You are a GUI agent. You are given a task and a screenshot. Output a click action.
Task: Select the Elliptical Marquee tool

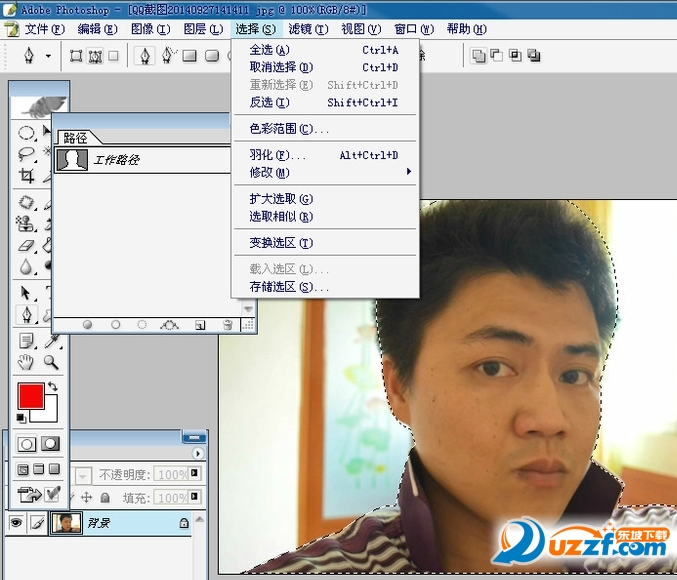point(27,132)
